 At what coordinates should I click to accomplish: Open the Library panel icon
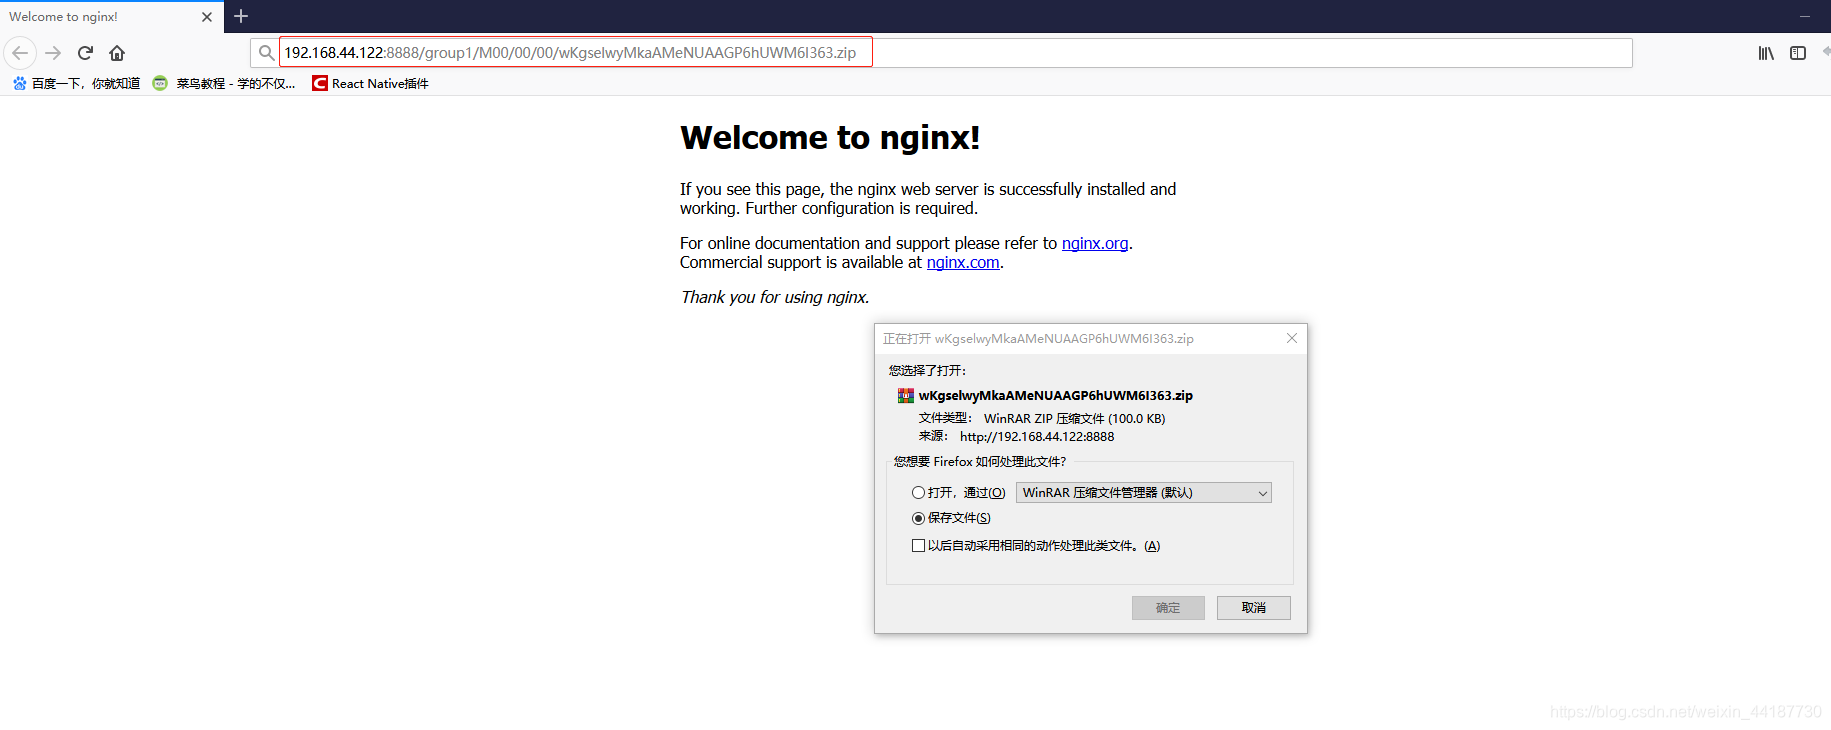tap(1766, 53)
